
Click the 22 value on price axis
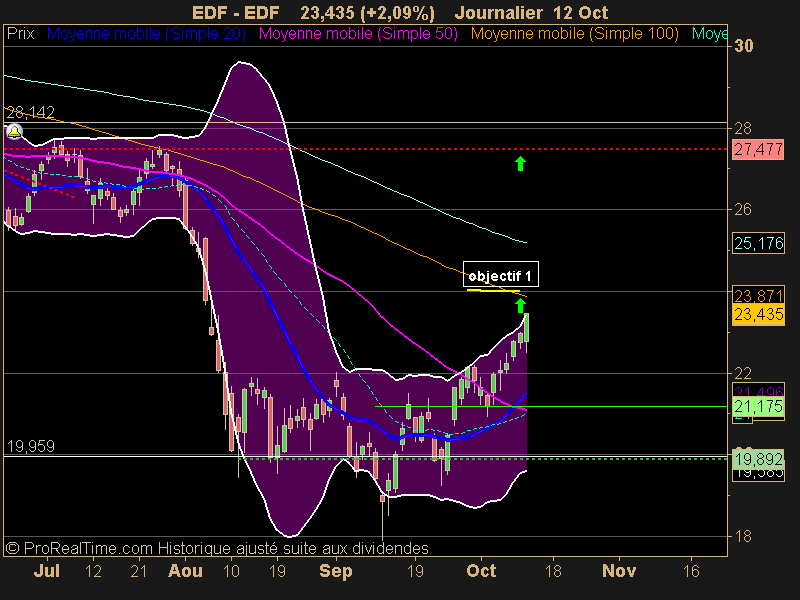point(743,373)
